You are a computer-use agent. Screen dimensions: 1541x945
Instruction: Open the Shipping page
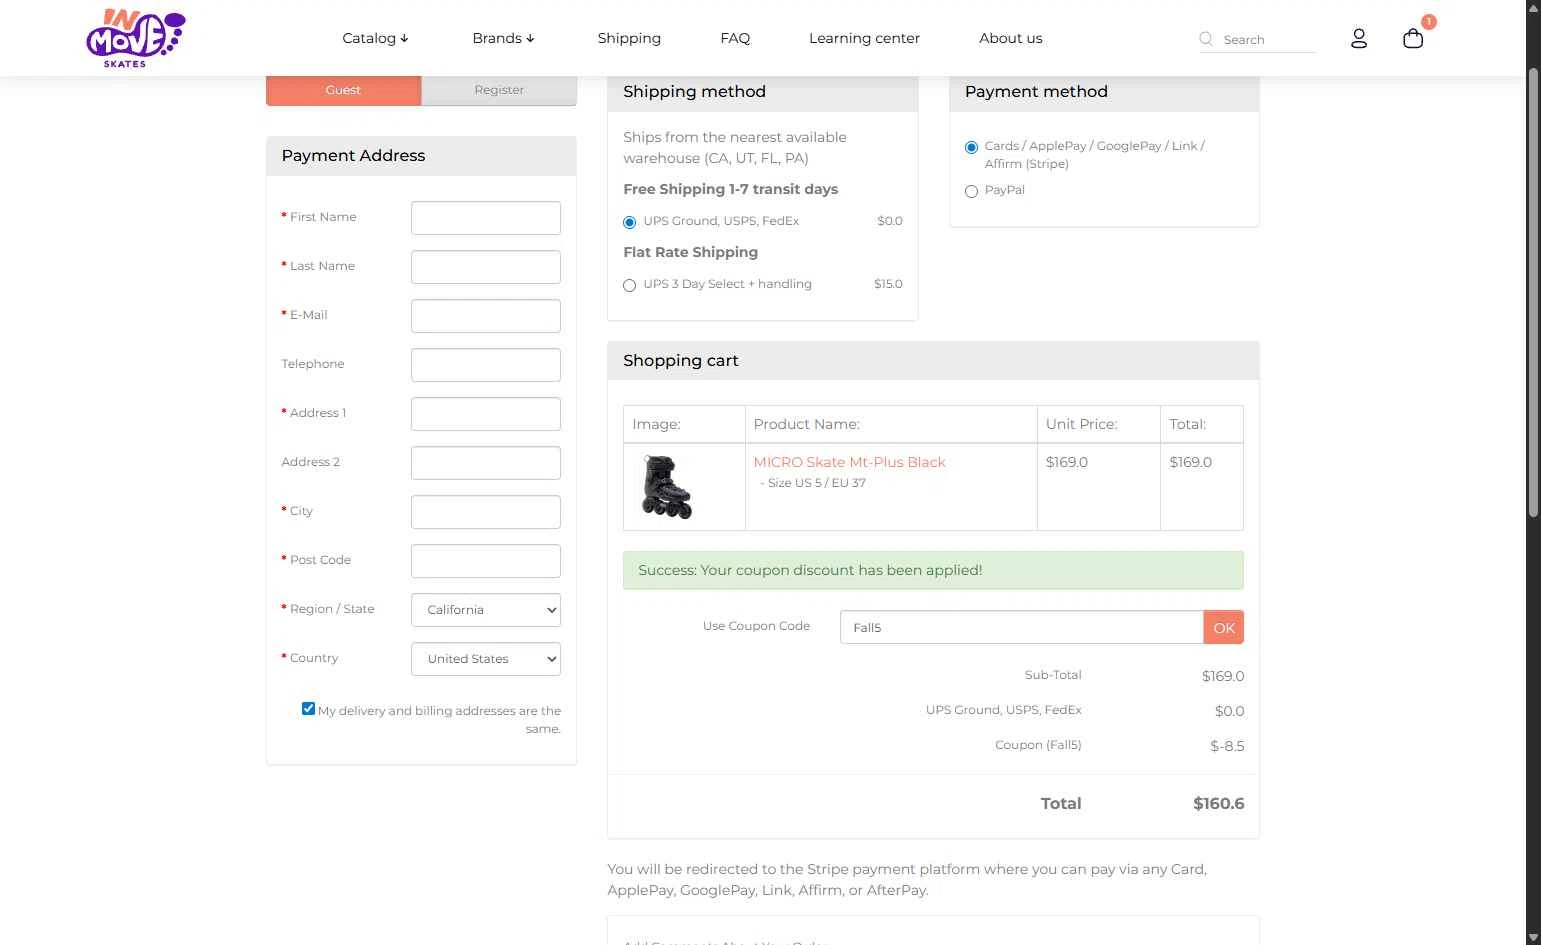click(x=629, y=38)
